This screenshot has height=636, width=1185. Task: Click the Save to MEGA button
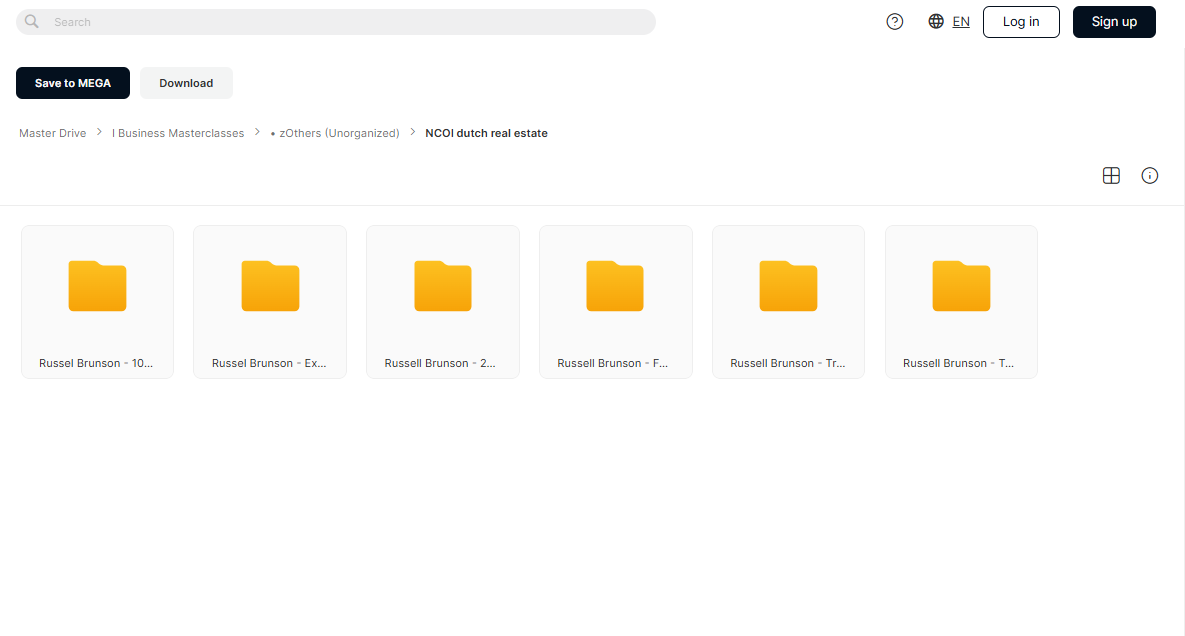coord(73,83)
